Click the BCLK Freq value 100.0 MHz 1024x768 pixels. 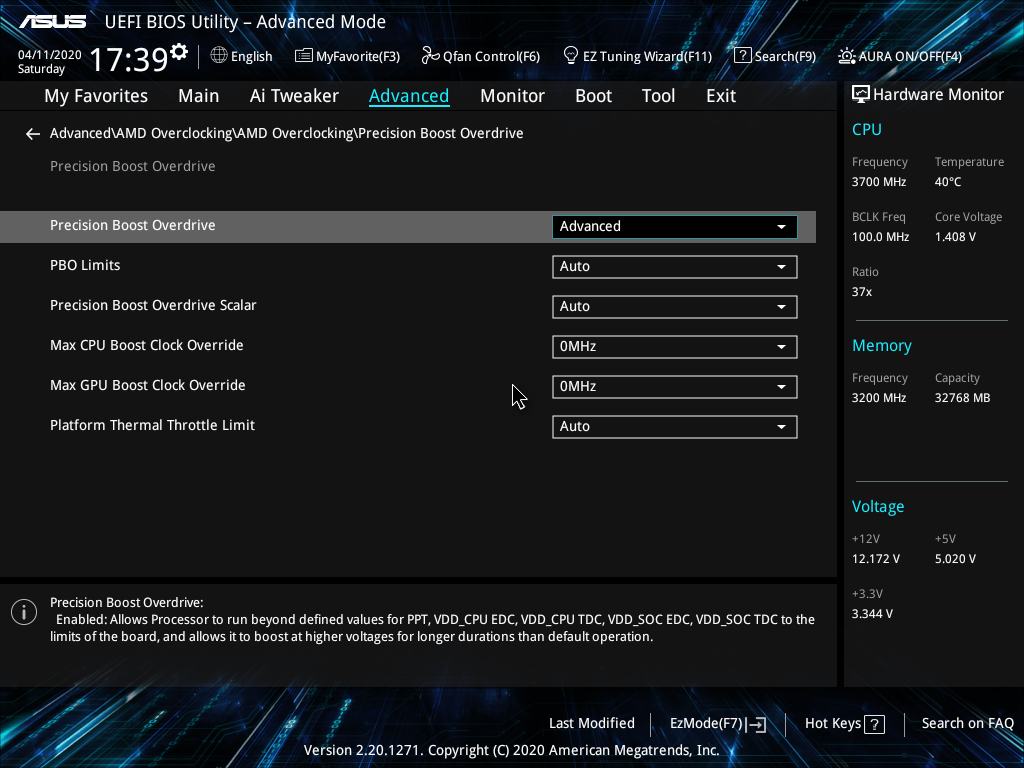click(x=880, y=237)
